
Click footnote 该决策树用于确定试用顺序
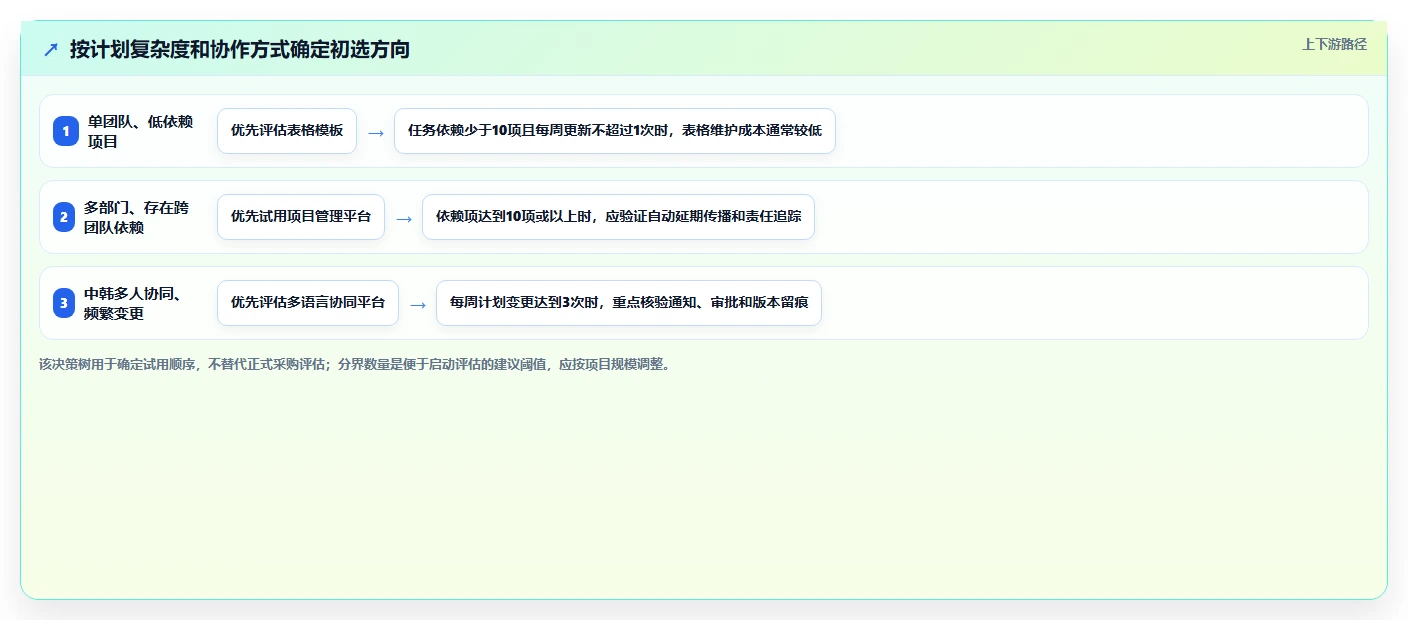(356, 364)
